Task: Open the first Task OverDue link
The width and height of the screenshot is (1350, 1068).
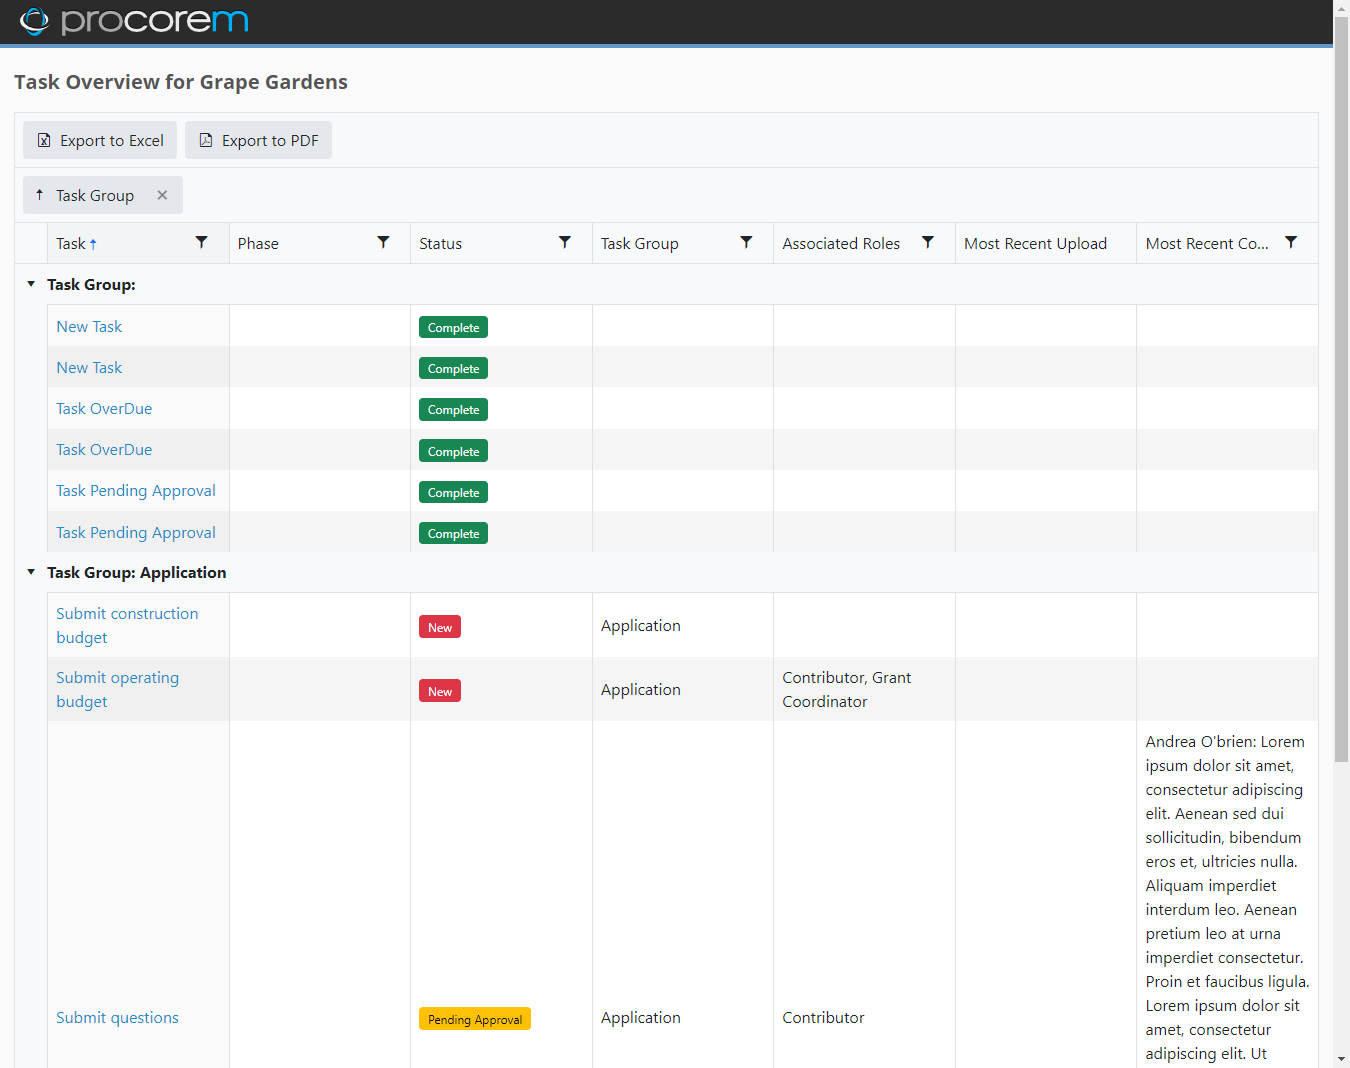Action: click(x=104, y=408)
